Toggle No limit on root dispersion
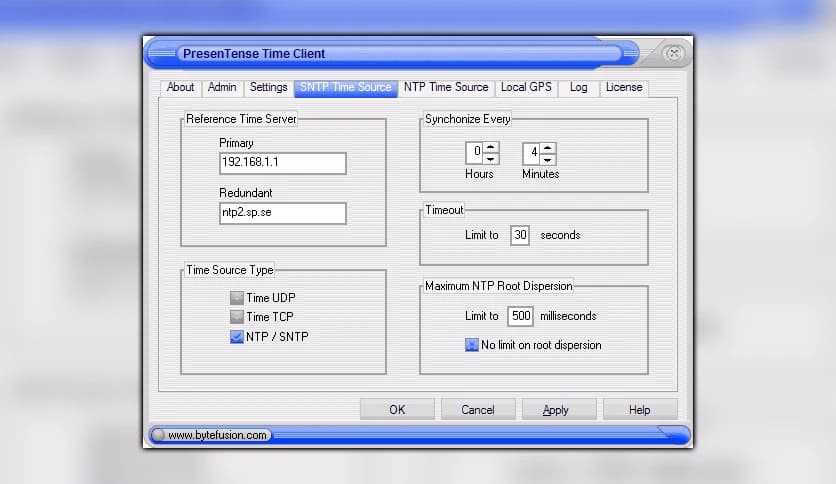 point(471,345)
